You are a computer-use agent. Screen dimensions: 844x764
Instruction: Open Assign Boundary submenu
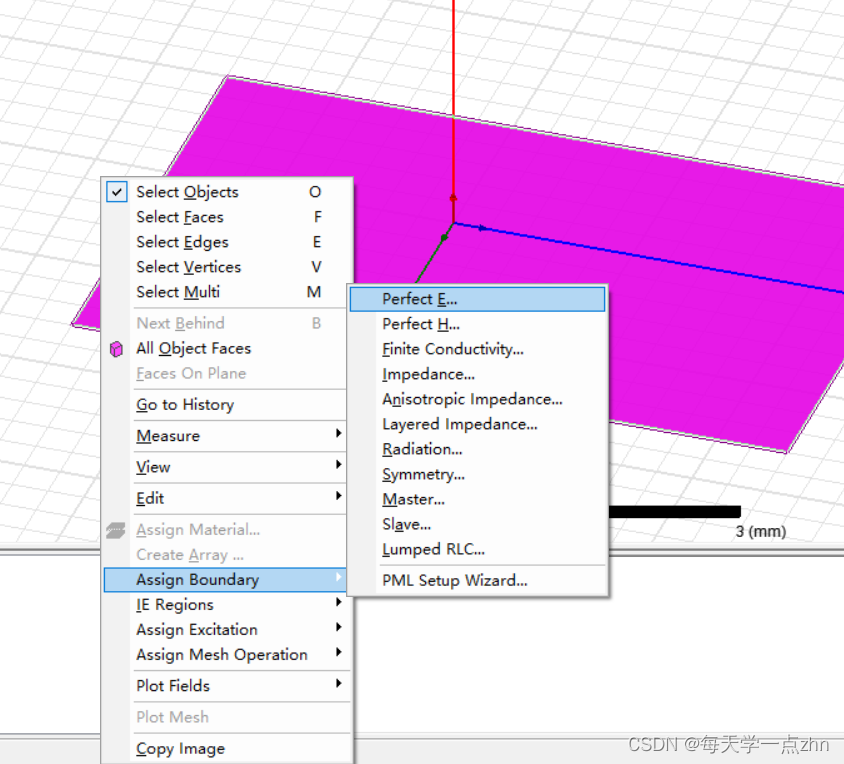[226, 580]
